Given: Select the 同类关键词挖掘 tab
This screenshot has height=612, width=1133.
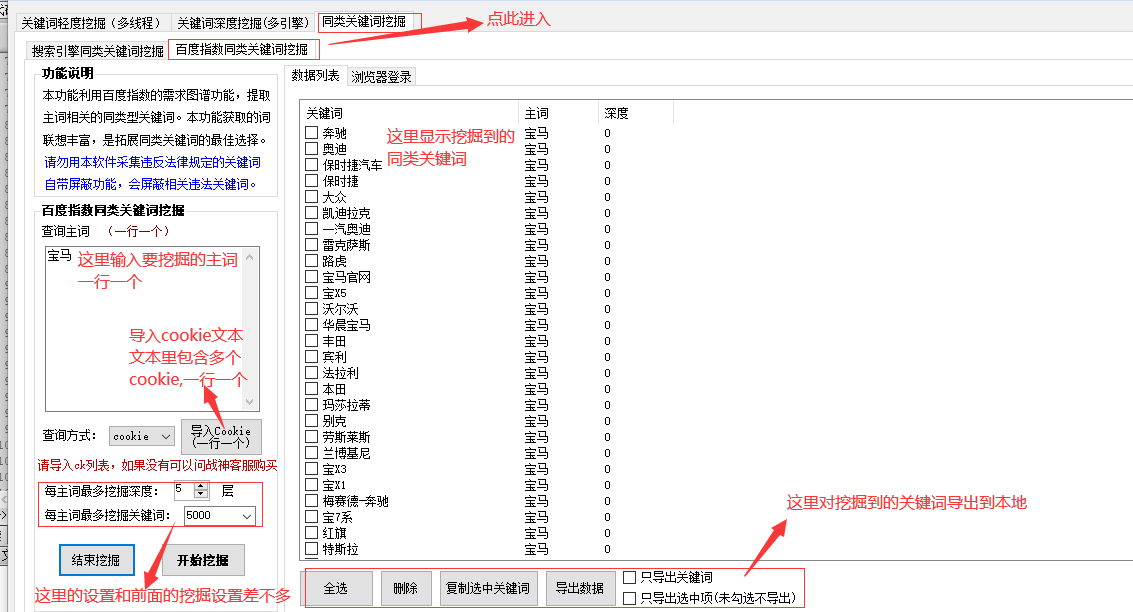Looking at the screenshot, I should [x=364, y=22].
